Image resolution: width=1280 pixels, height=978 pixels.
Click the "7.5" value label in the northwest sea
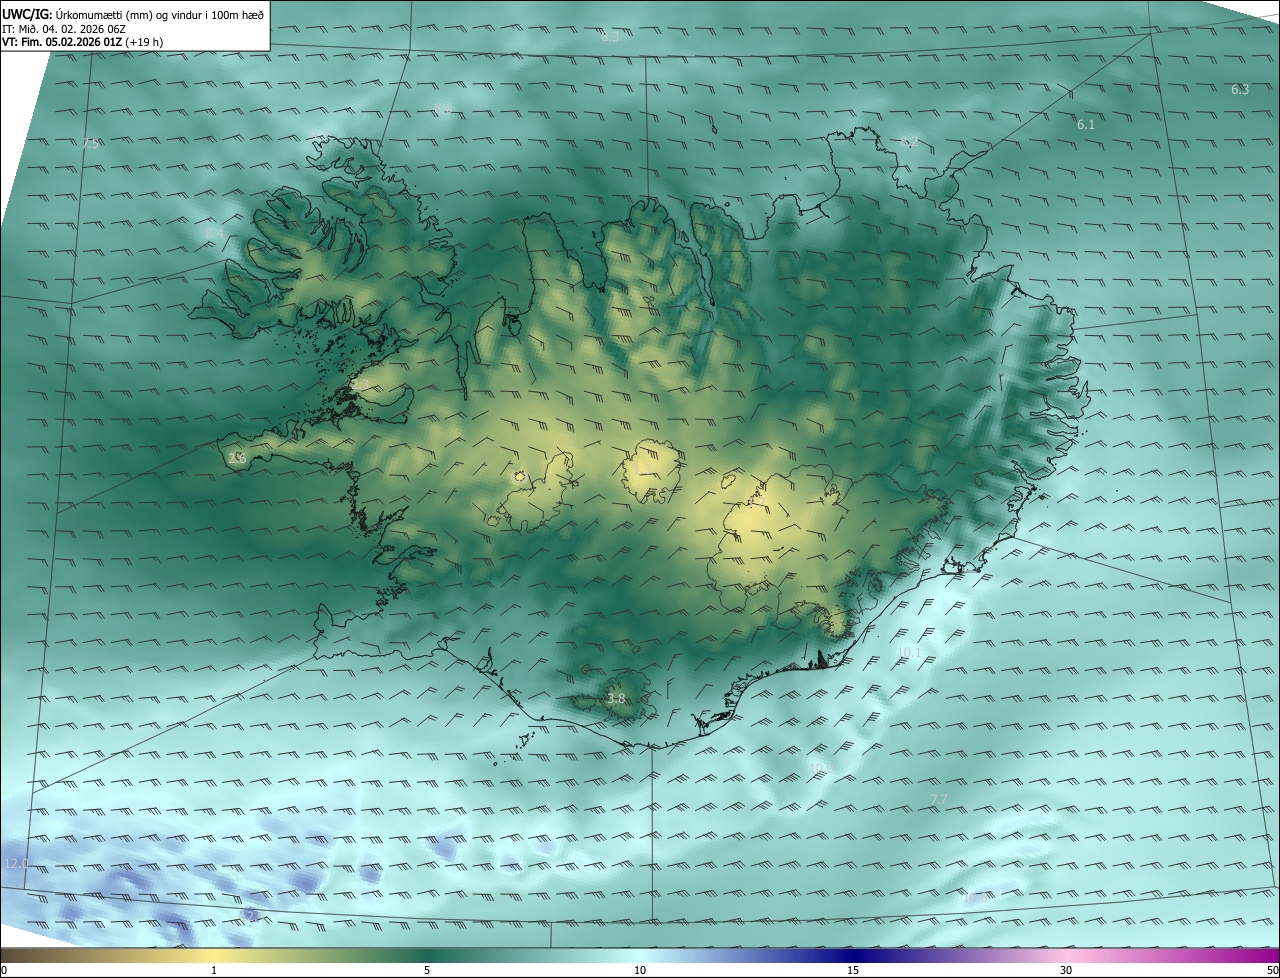91,144
